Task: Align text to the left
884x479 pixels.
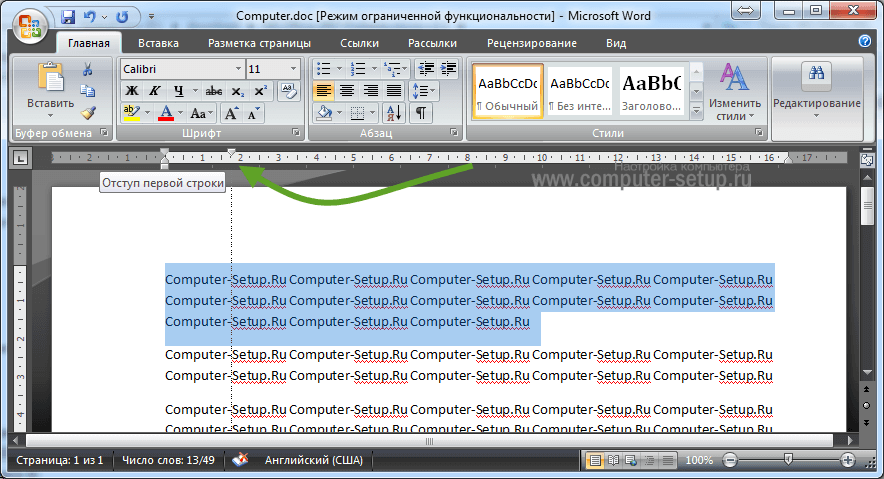Action: pyautogui.click(x=323, y=91)
